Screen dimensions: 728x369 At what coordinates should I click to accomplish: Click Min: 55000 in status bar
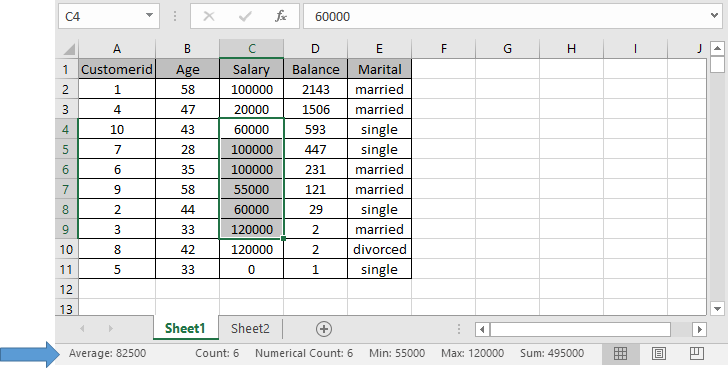point(397,353)
